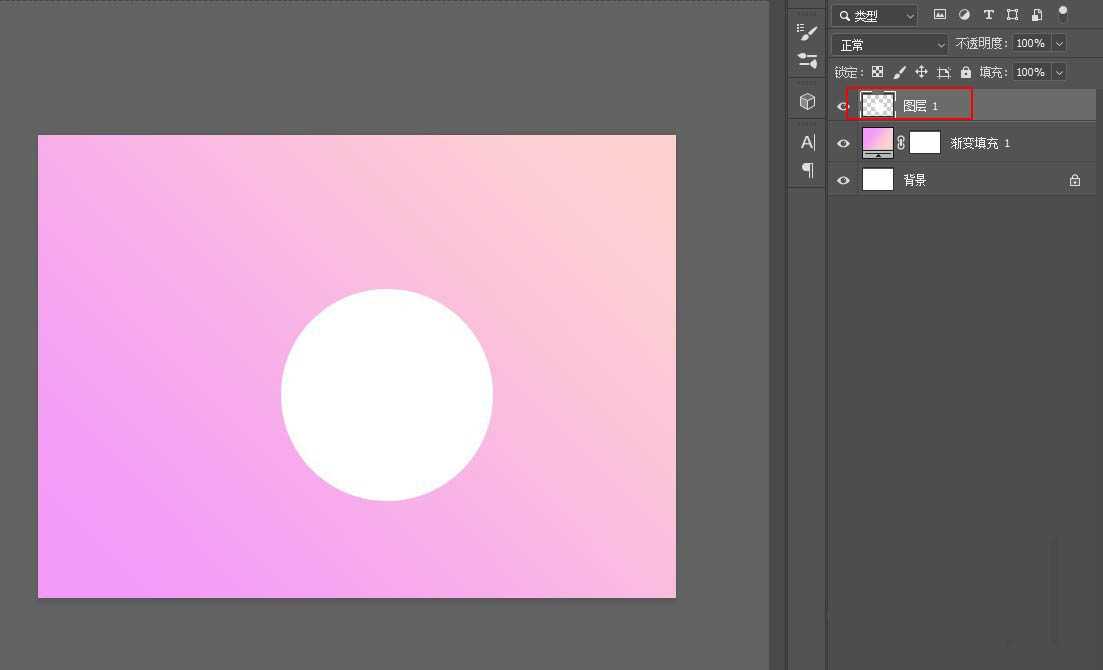Click the lock transparent pixels icon
The width and height of the screenshot is (1103, 670).
click(x=877, y=72)
